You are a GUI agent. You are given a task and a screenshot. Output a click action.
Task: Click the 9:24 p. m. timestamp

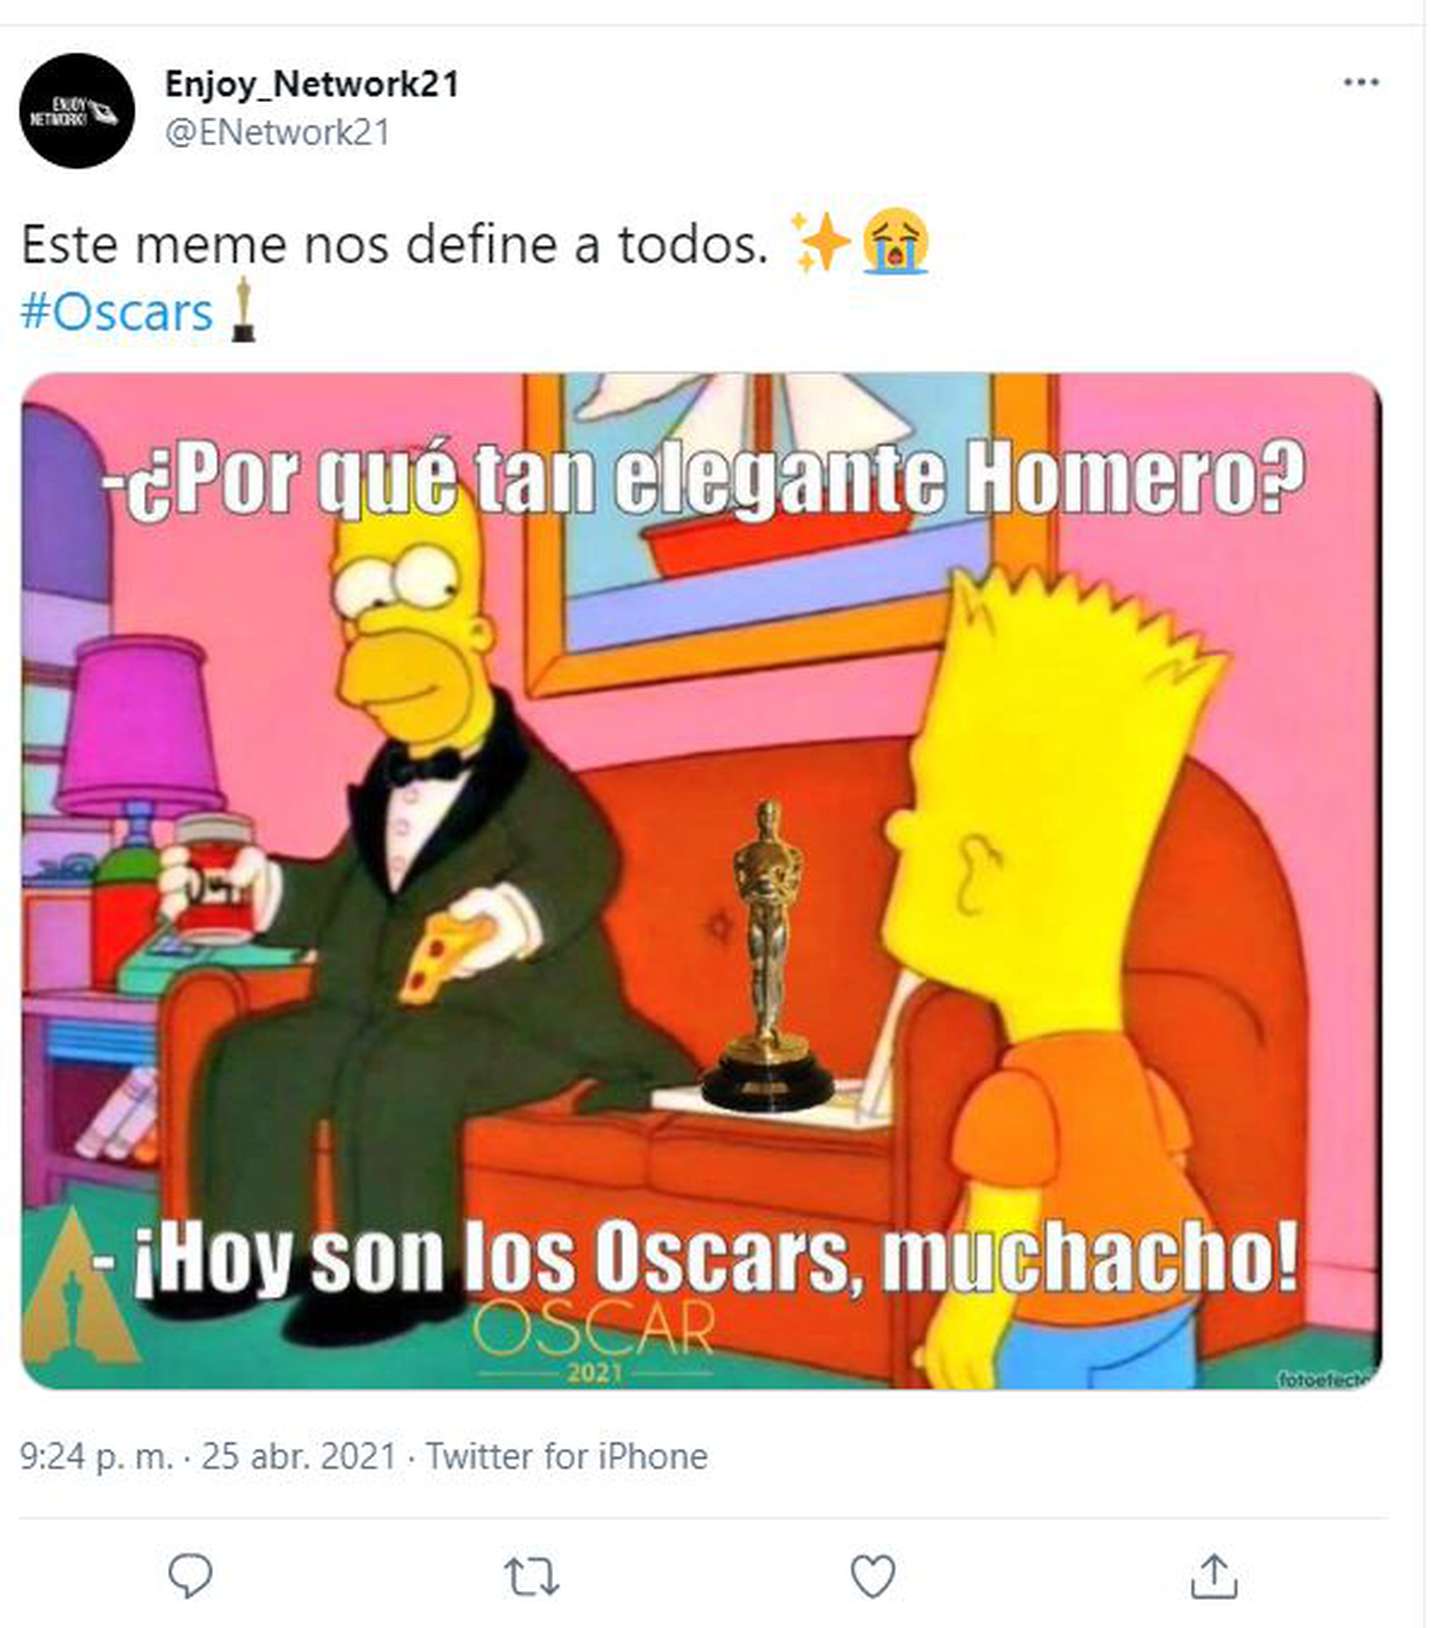[97, 1456]
